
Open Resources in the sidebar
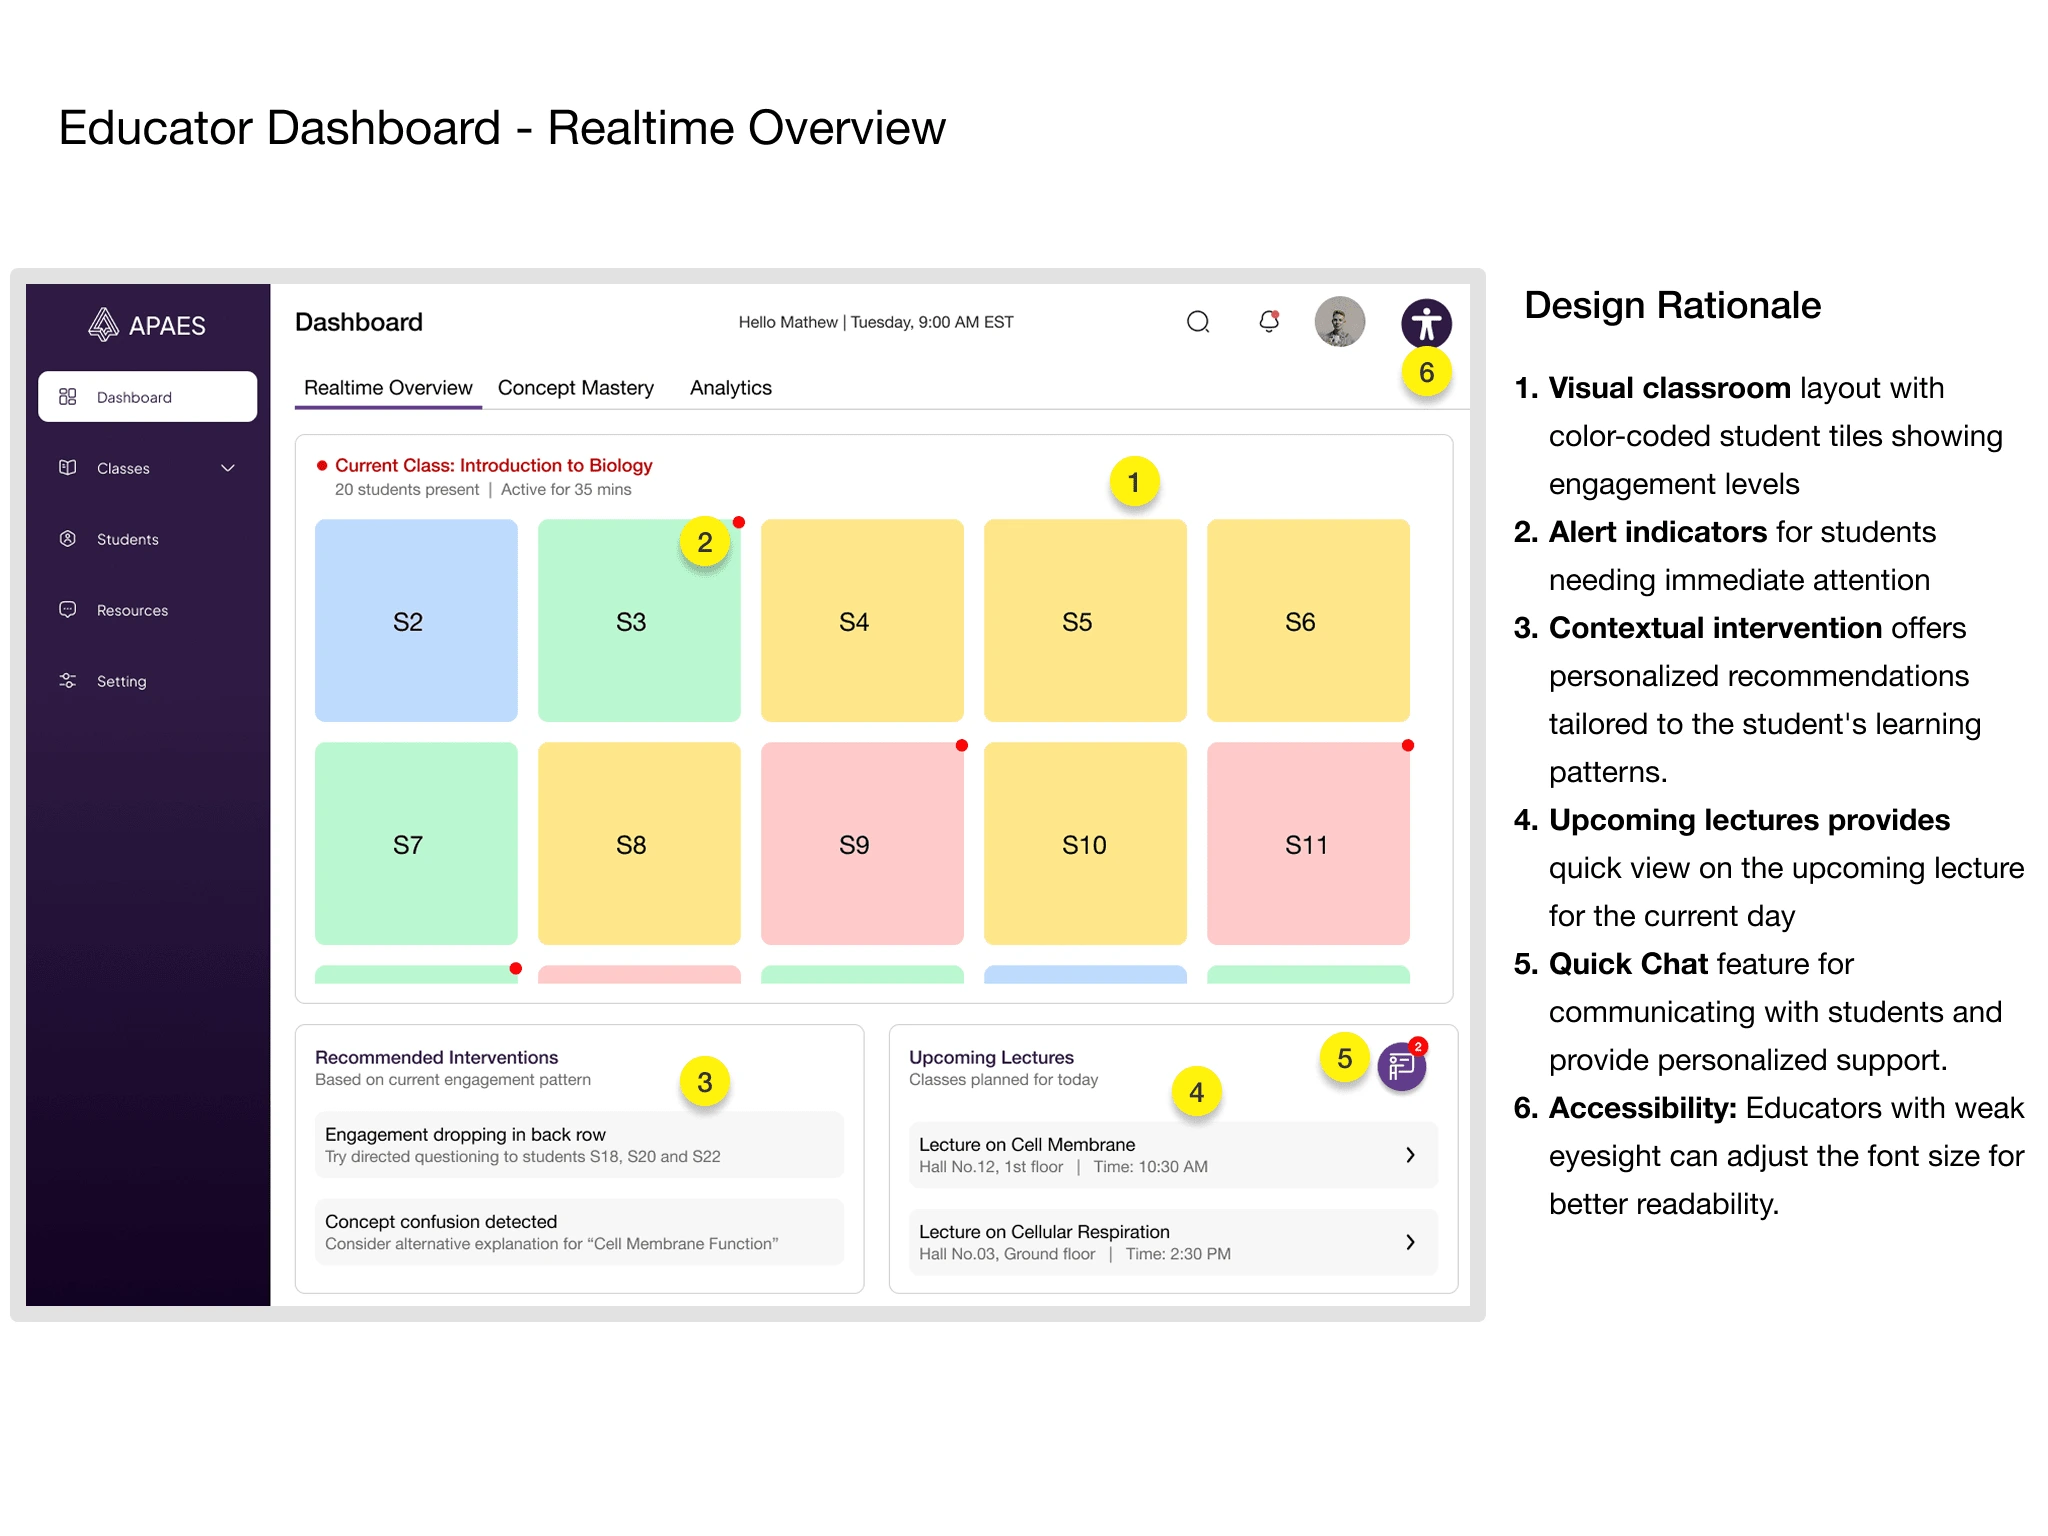(x=131, y=610)
